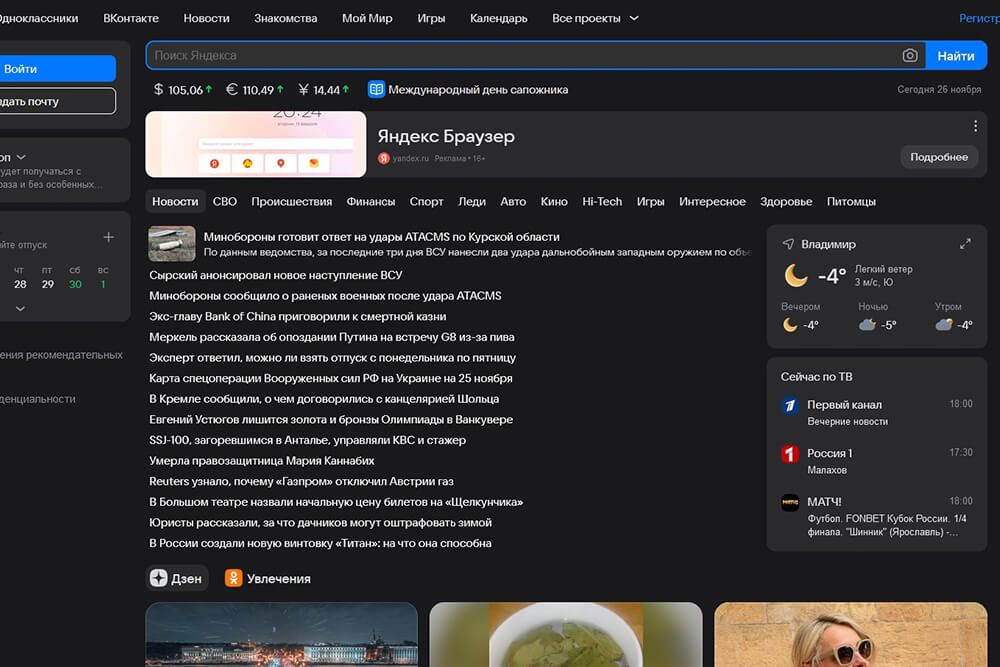Open the Питомцы tab
1000x667 pixels.
(x=851, y=202)
